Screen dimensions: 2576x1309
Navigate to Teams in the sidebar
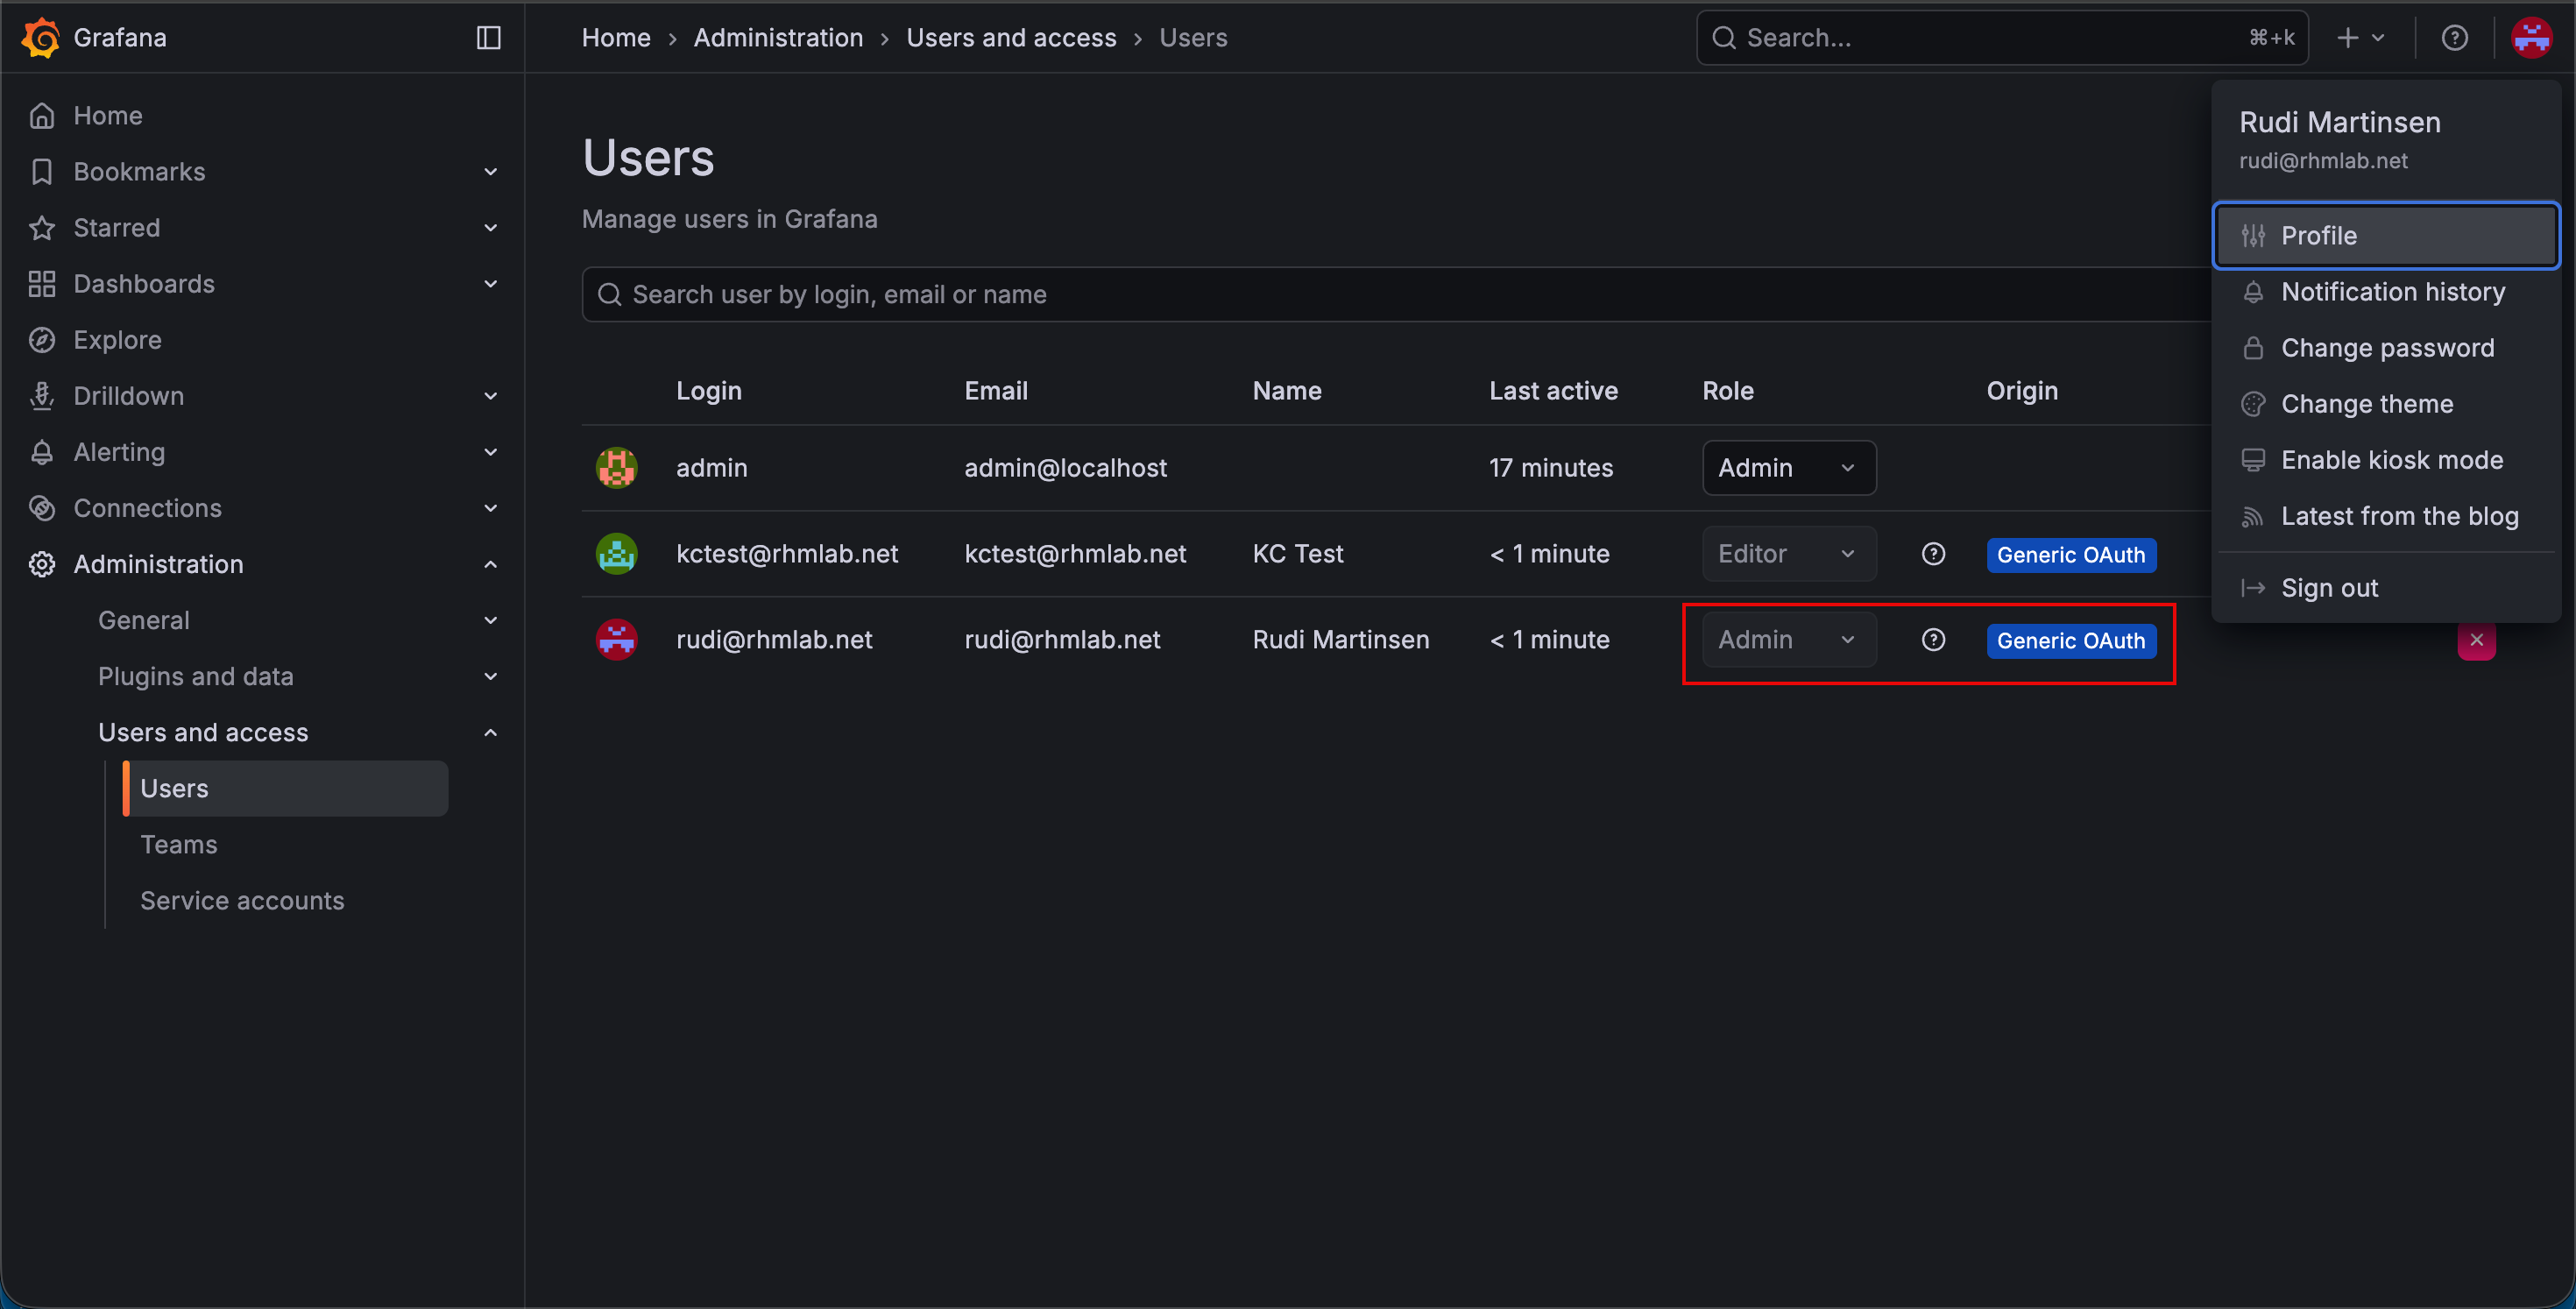coord(178,844)
